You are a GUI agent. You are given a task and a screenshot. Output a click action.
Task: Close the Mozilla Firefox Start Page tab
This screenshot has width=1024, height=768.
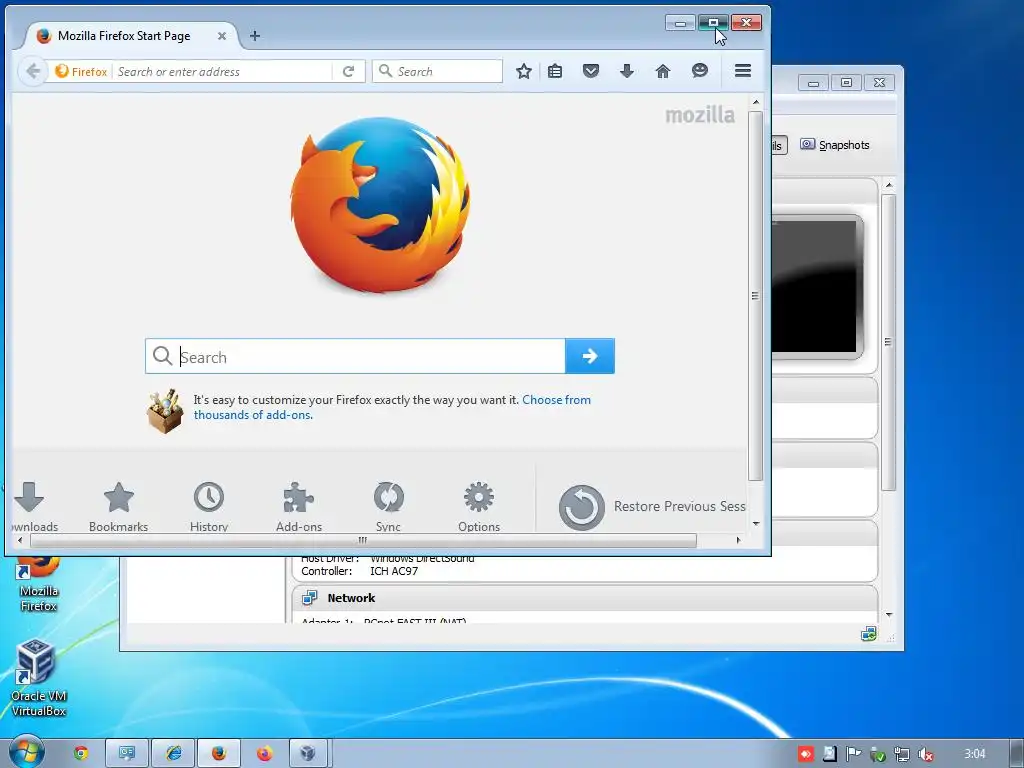pos(222,36)
